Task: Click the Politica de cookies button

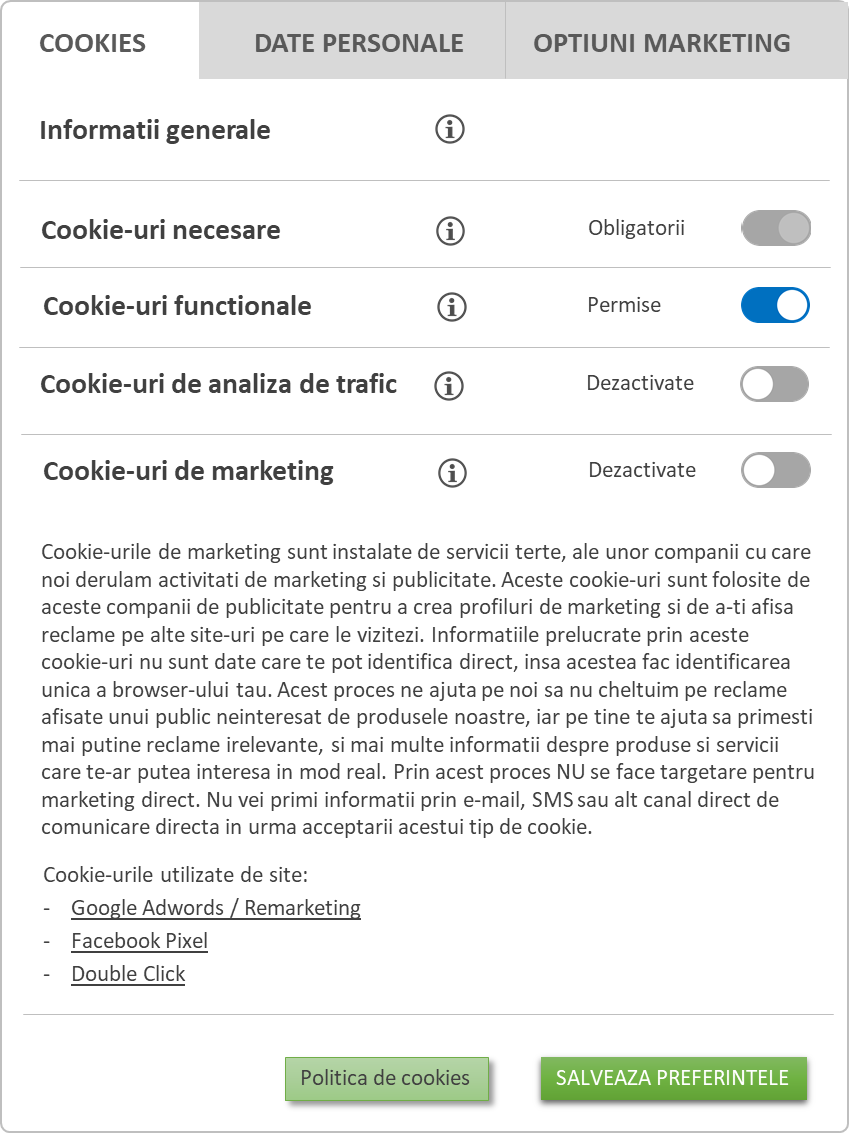Action: (x=387, y=1078)
